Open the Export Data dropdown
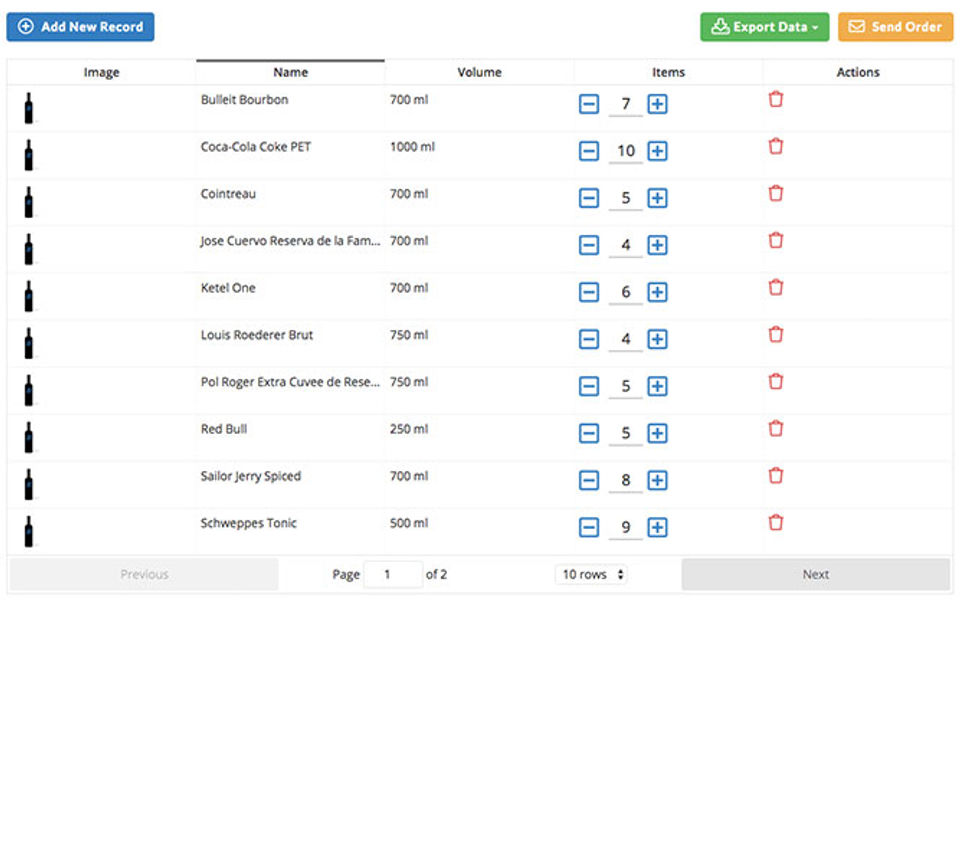Screen dimensions: 960x864 [x=764, y=27]
